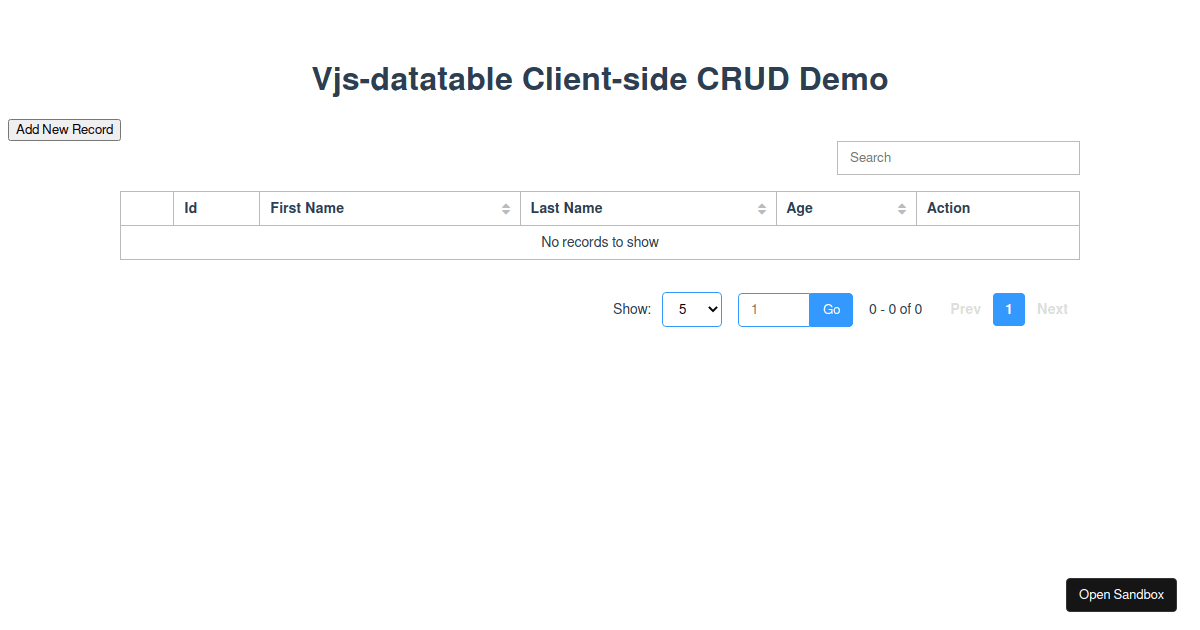Select page 1 in the paginator
1200x630 pixels.
point(1008,309)
